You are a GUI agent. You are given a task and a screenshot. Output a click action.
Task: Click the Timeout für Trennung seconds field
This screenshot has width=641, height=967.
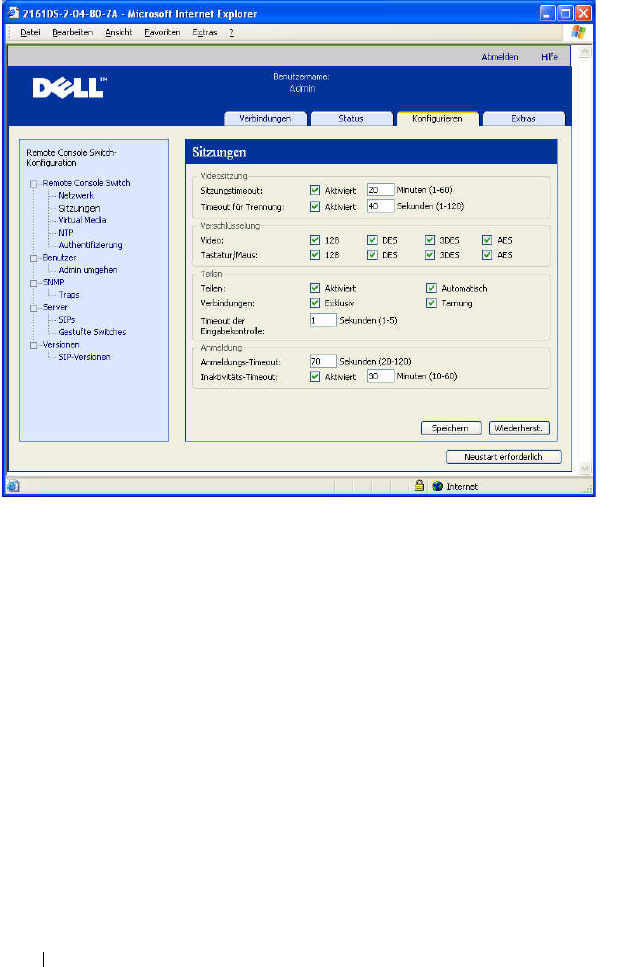(380, 206)
